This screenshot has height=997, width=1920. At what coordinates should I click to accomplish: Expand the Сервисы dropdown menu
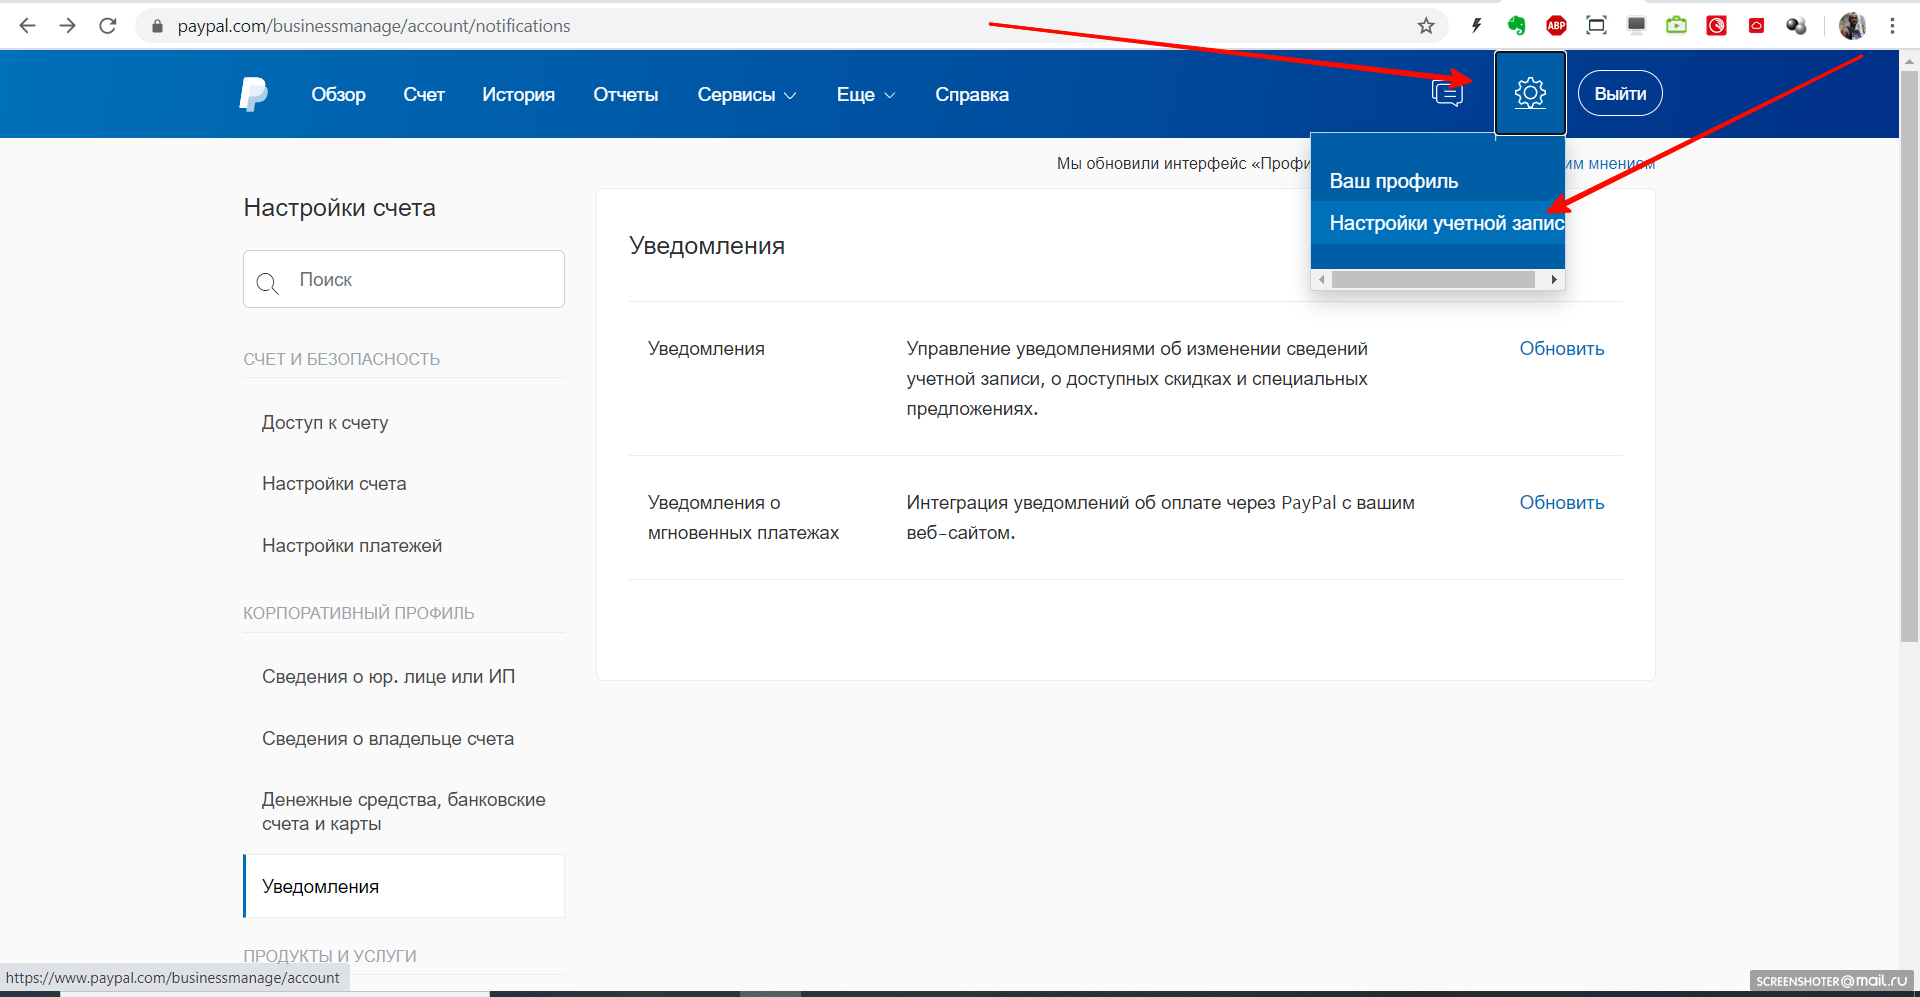coord(746,95)
